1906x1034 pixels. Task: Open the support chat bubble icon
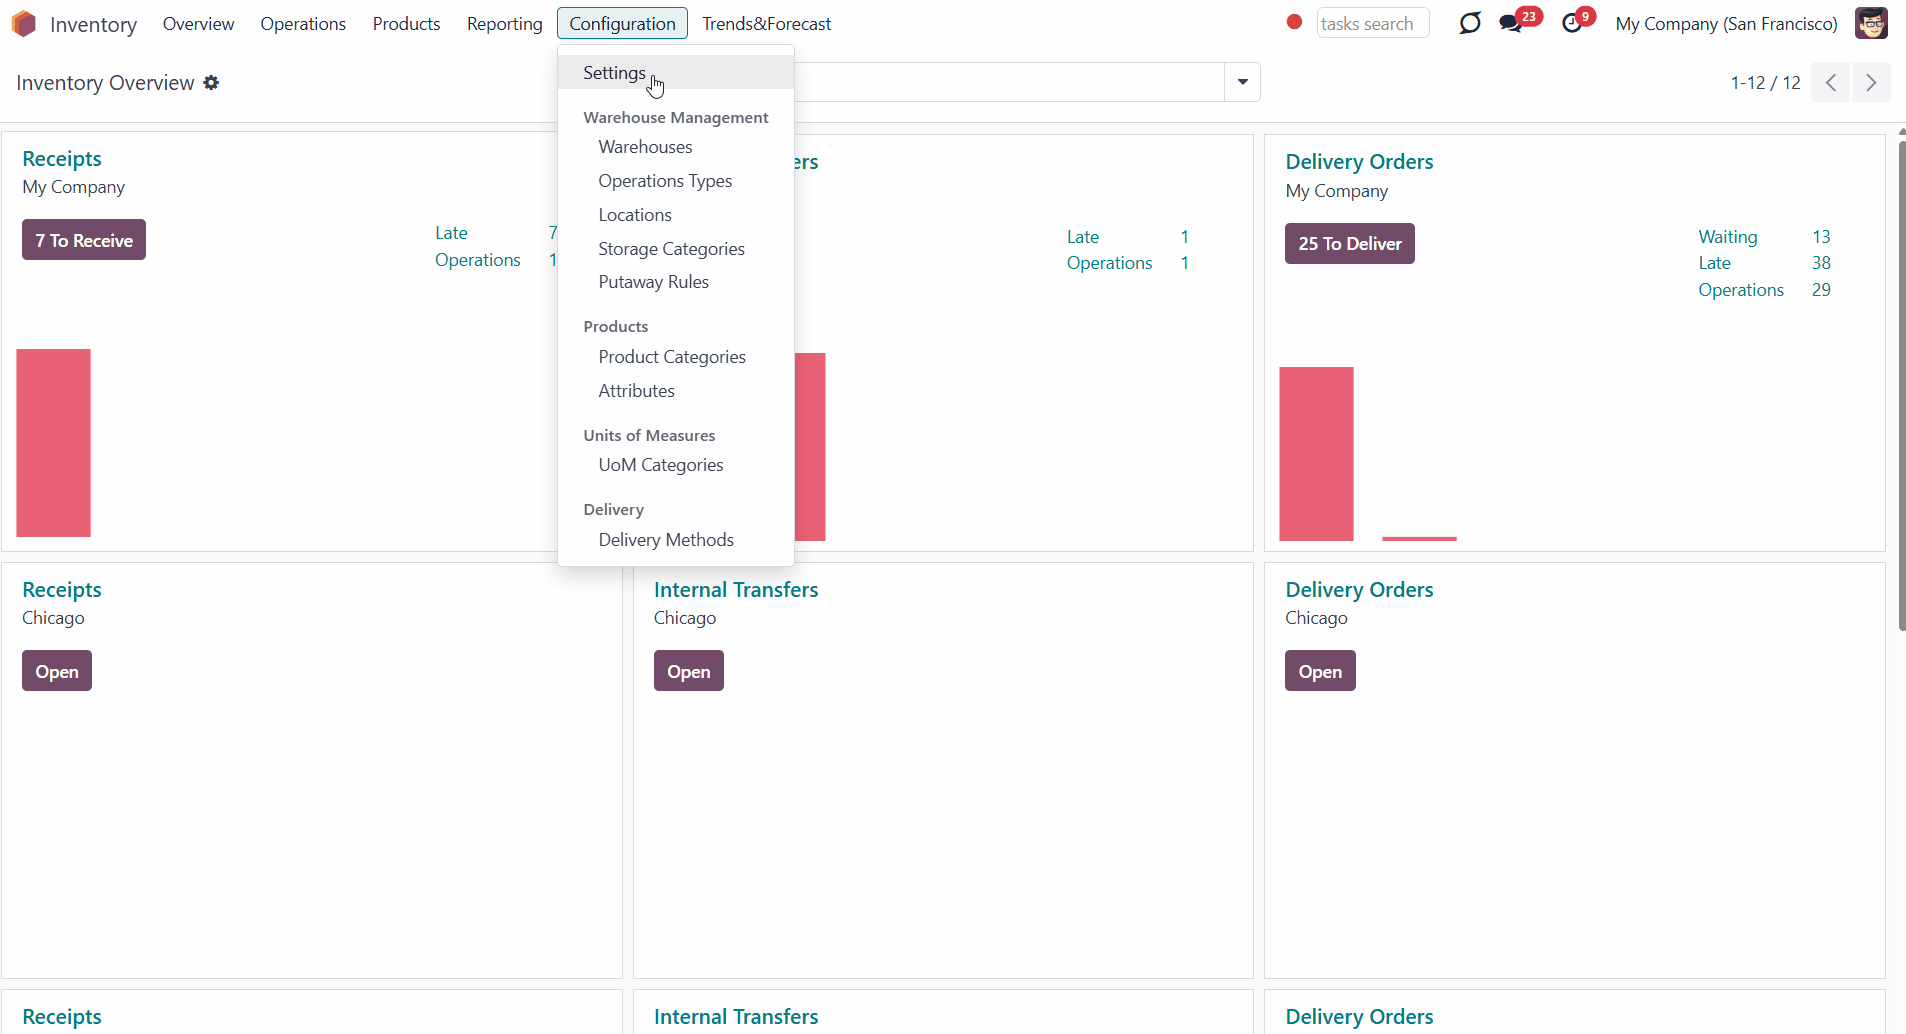(x=1469, y=23)
